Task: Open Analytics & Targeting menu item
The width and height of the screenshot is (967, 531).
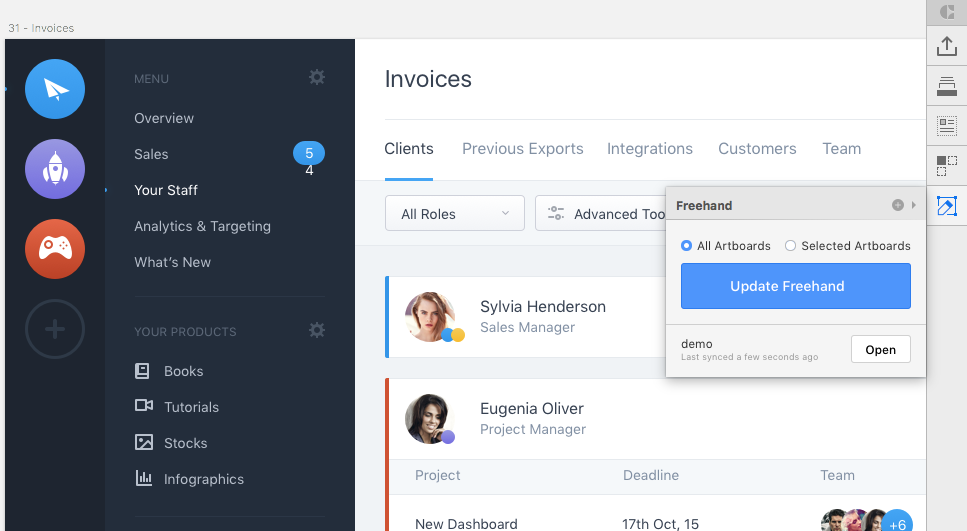Action: tap(202, 226)
